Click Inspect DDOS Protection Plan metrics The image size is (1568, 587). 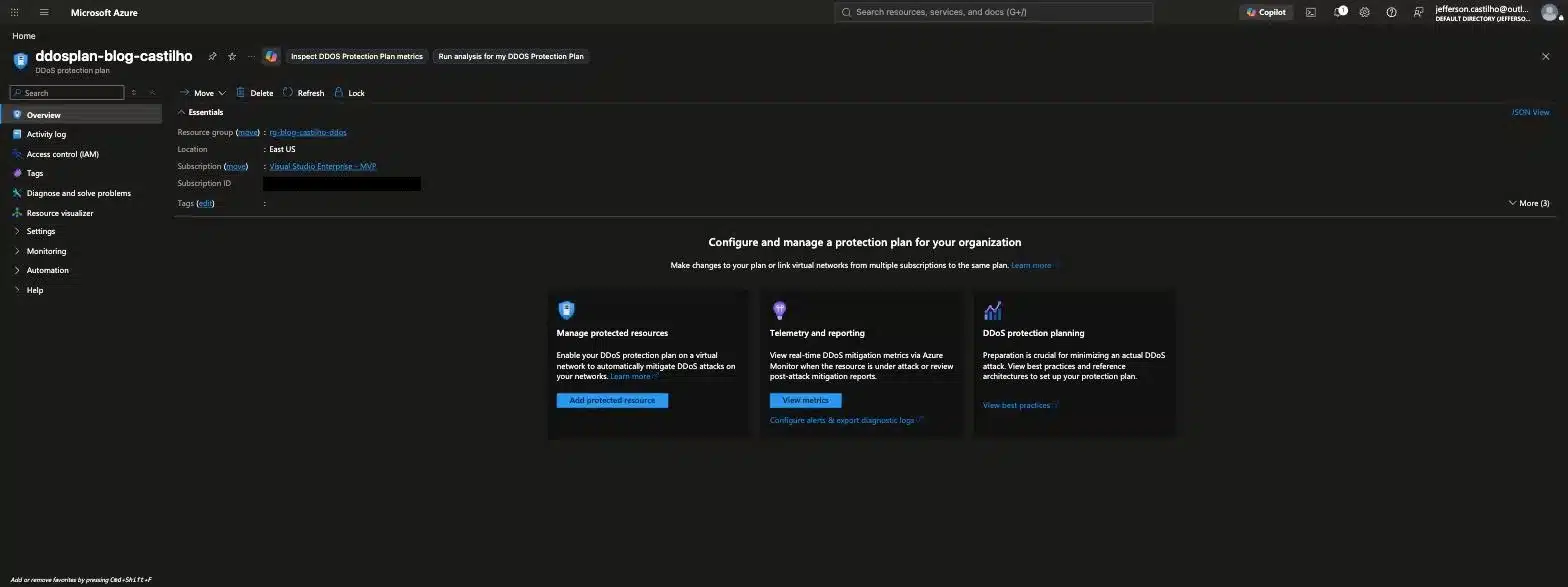pos(357,56)
